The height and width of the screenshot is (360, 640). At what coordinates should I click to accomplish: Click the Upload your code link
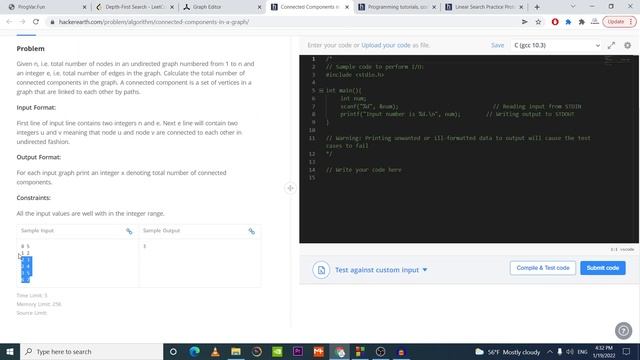pos(386,45)
